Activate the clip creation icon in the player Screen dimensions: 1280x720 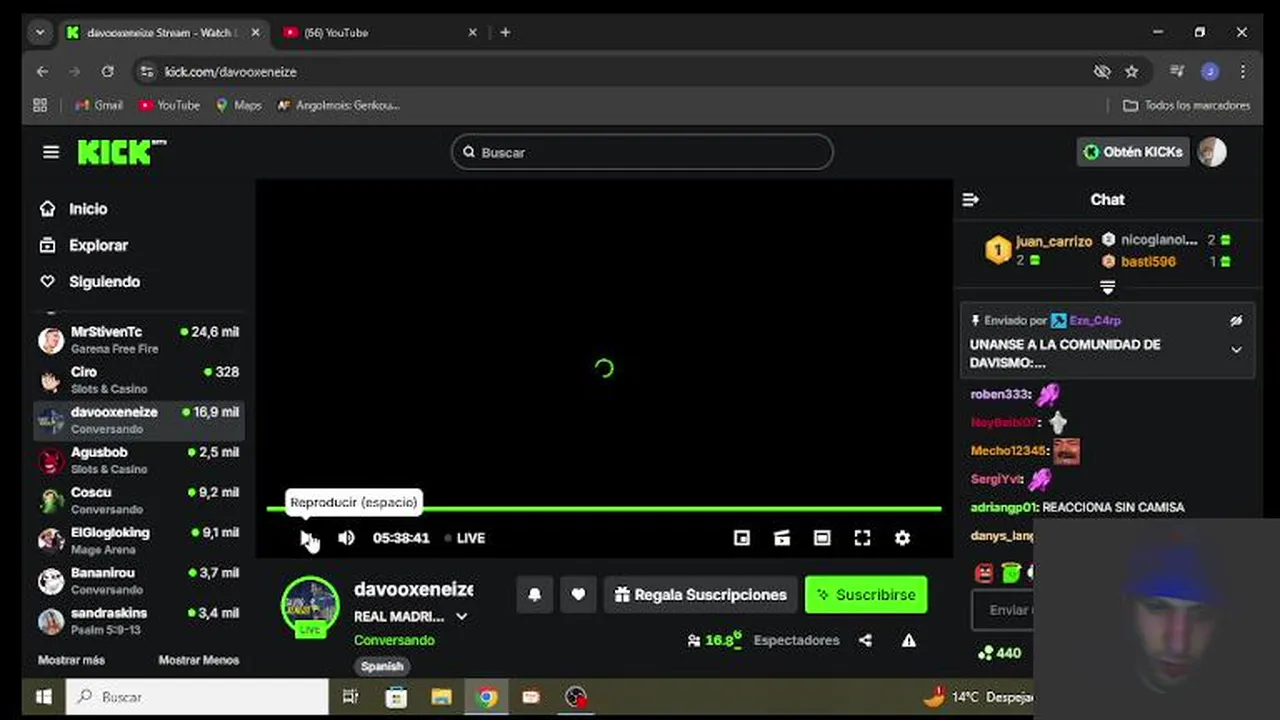pos(782,538)
